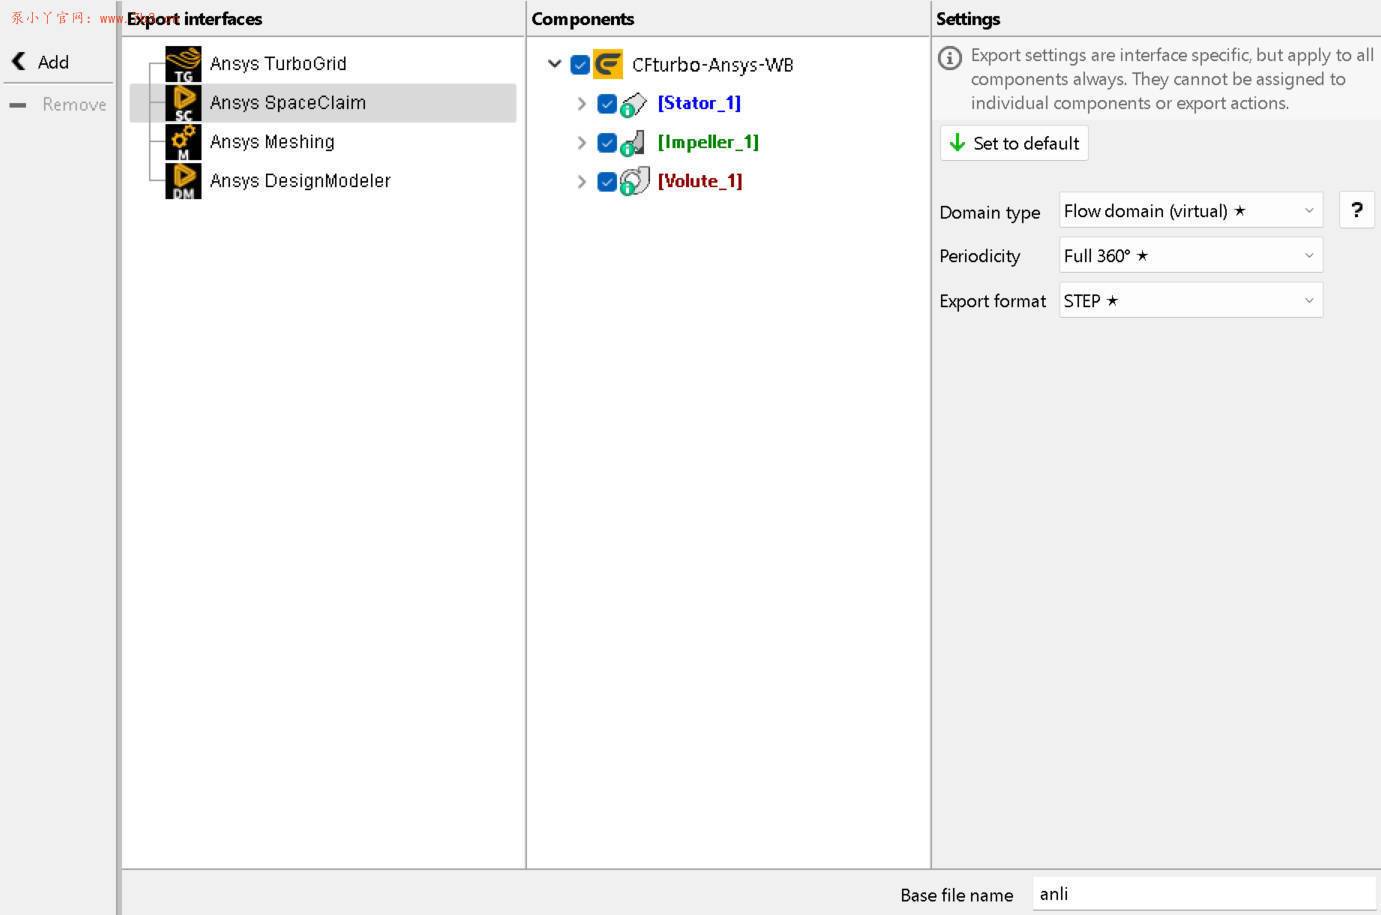Uncheck the CFturbo-Ansys-WB checkbox
The height and width of the screenshot is (915, 1381).
click(580, 65)
